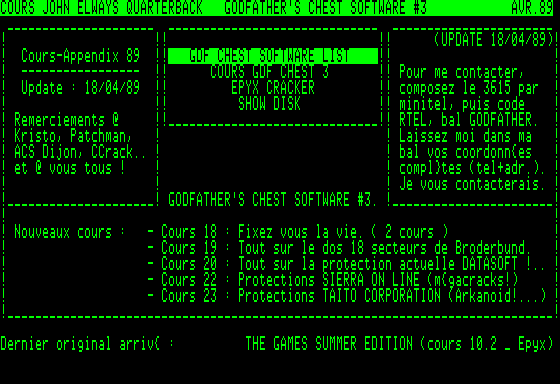Click the '(UPDATE 18/04/89)' text
The width and height of the screenshot is (560, 384).
(x=493, y=40)
